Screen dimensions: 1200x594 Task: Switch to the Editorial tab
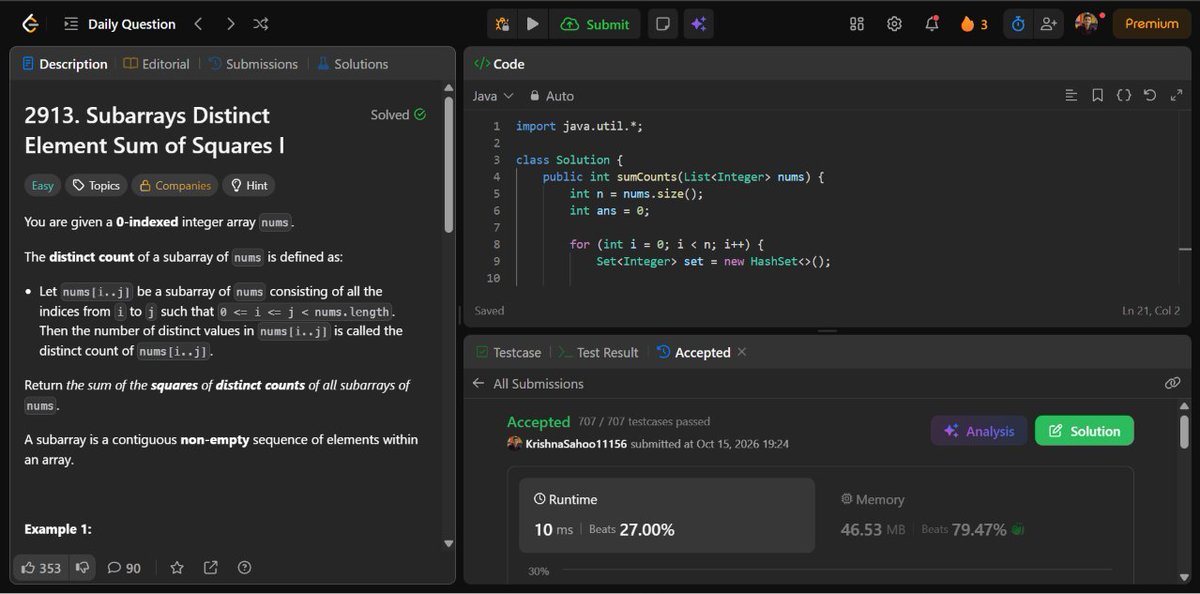coord(156,64)
